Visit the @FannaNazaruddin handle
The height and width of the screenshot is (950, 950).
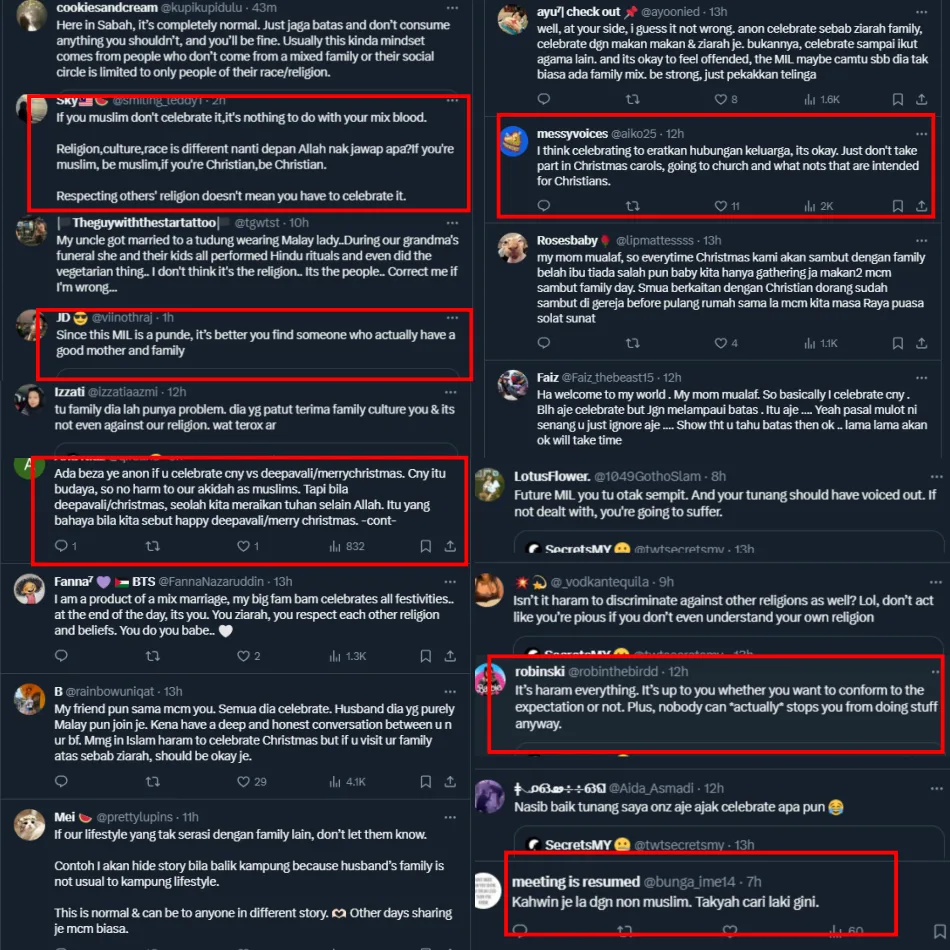tap(211, 582)
